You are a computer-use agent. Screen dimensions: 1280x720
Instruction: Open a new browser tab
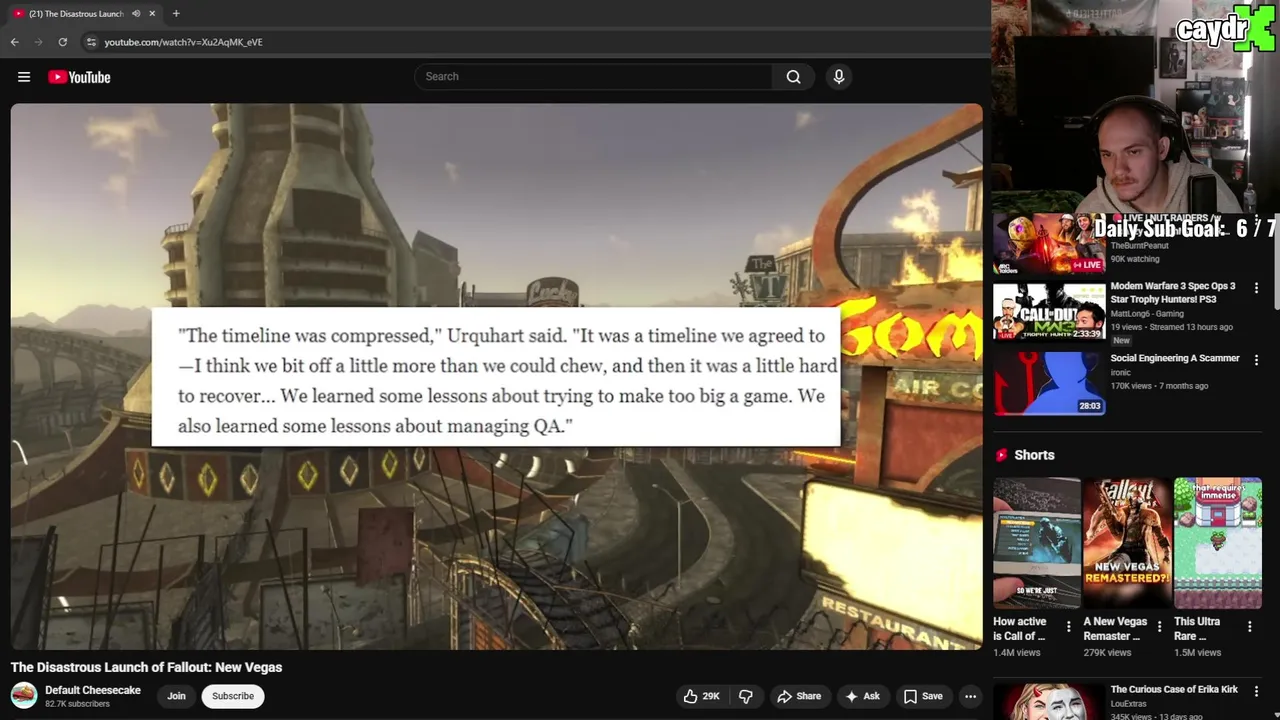(176, 13)
